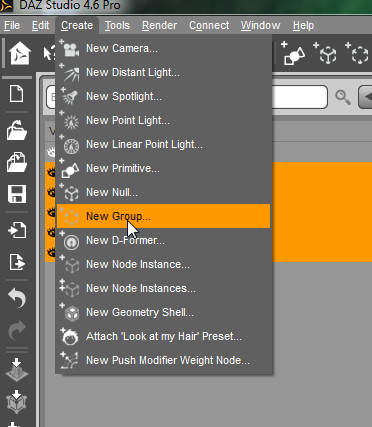Click the Undo arrow icon
372x427 pixels.
[17, 298]
